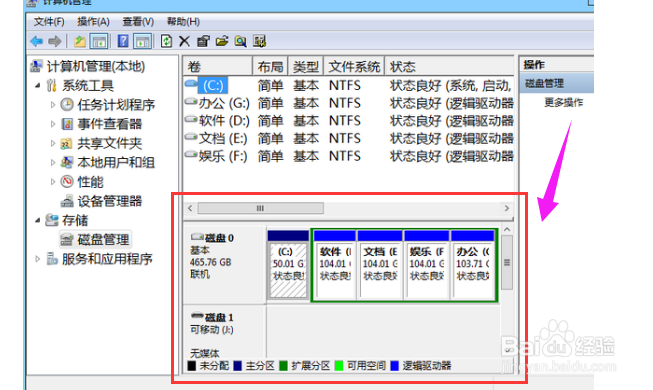Click the Forward arrow toolbar icon
Viewport: 653px width, 390px height.
coord(55,41)
